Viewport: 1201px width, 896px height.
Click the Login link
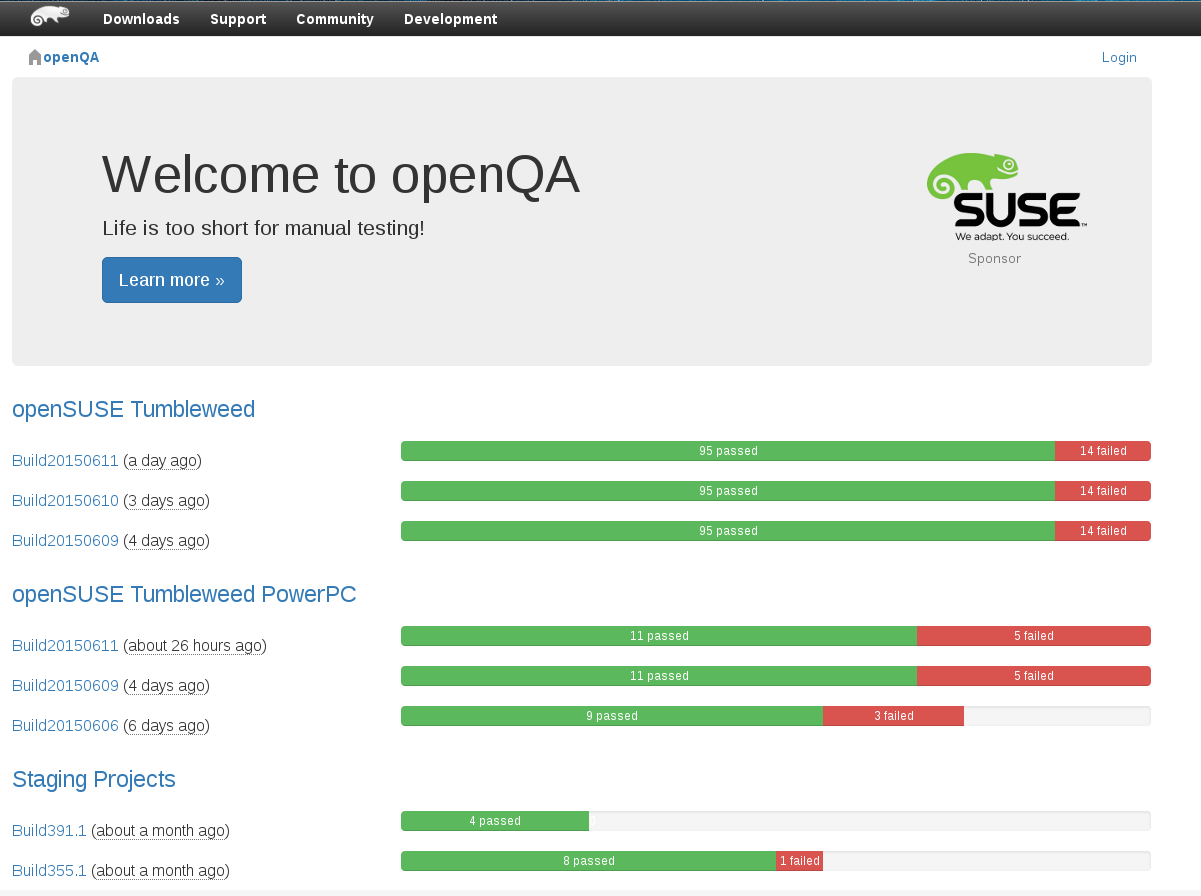coord(1119,57)
